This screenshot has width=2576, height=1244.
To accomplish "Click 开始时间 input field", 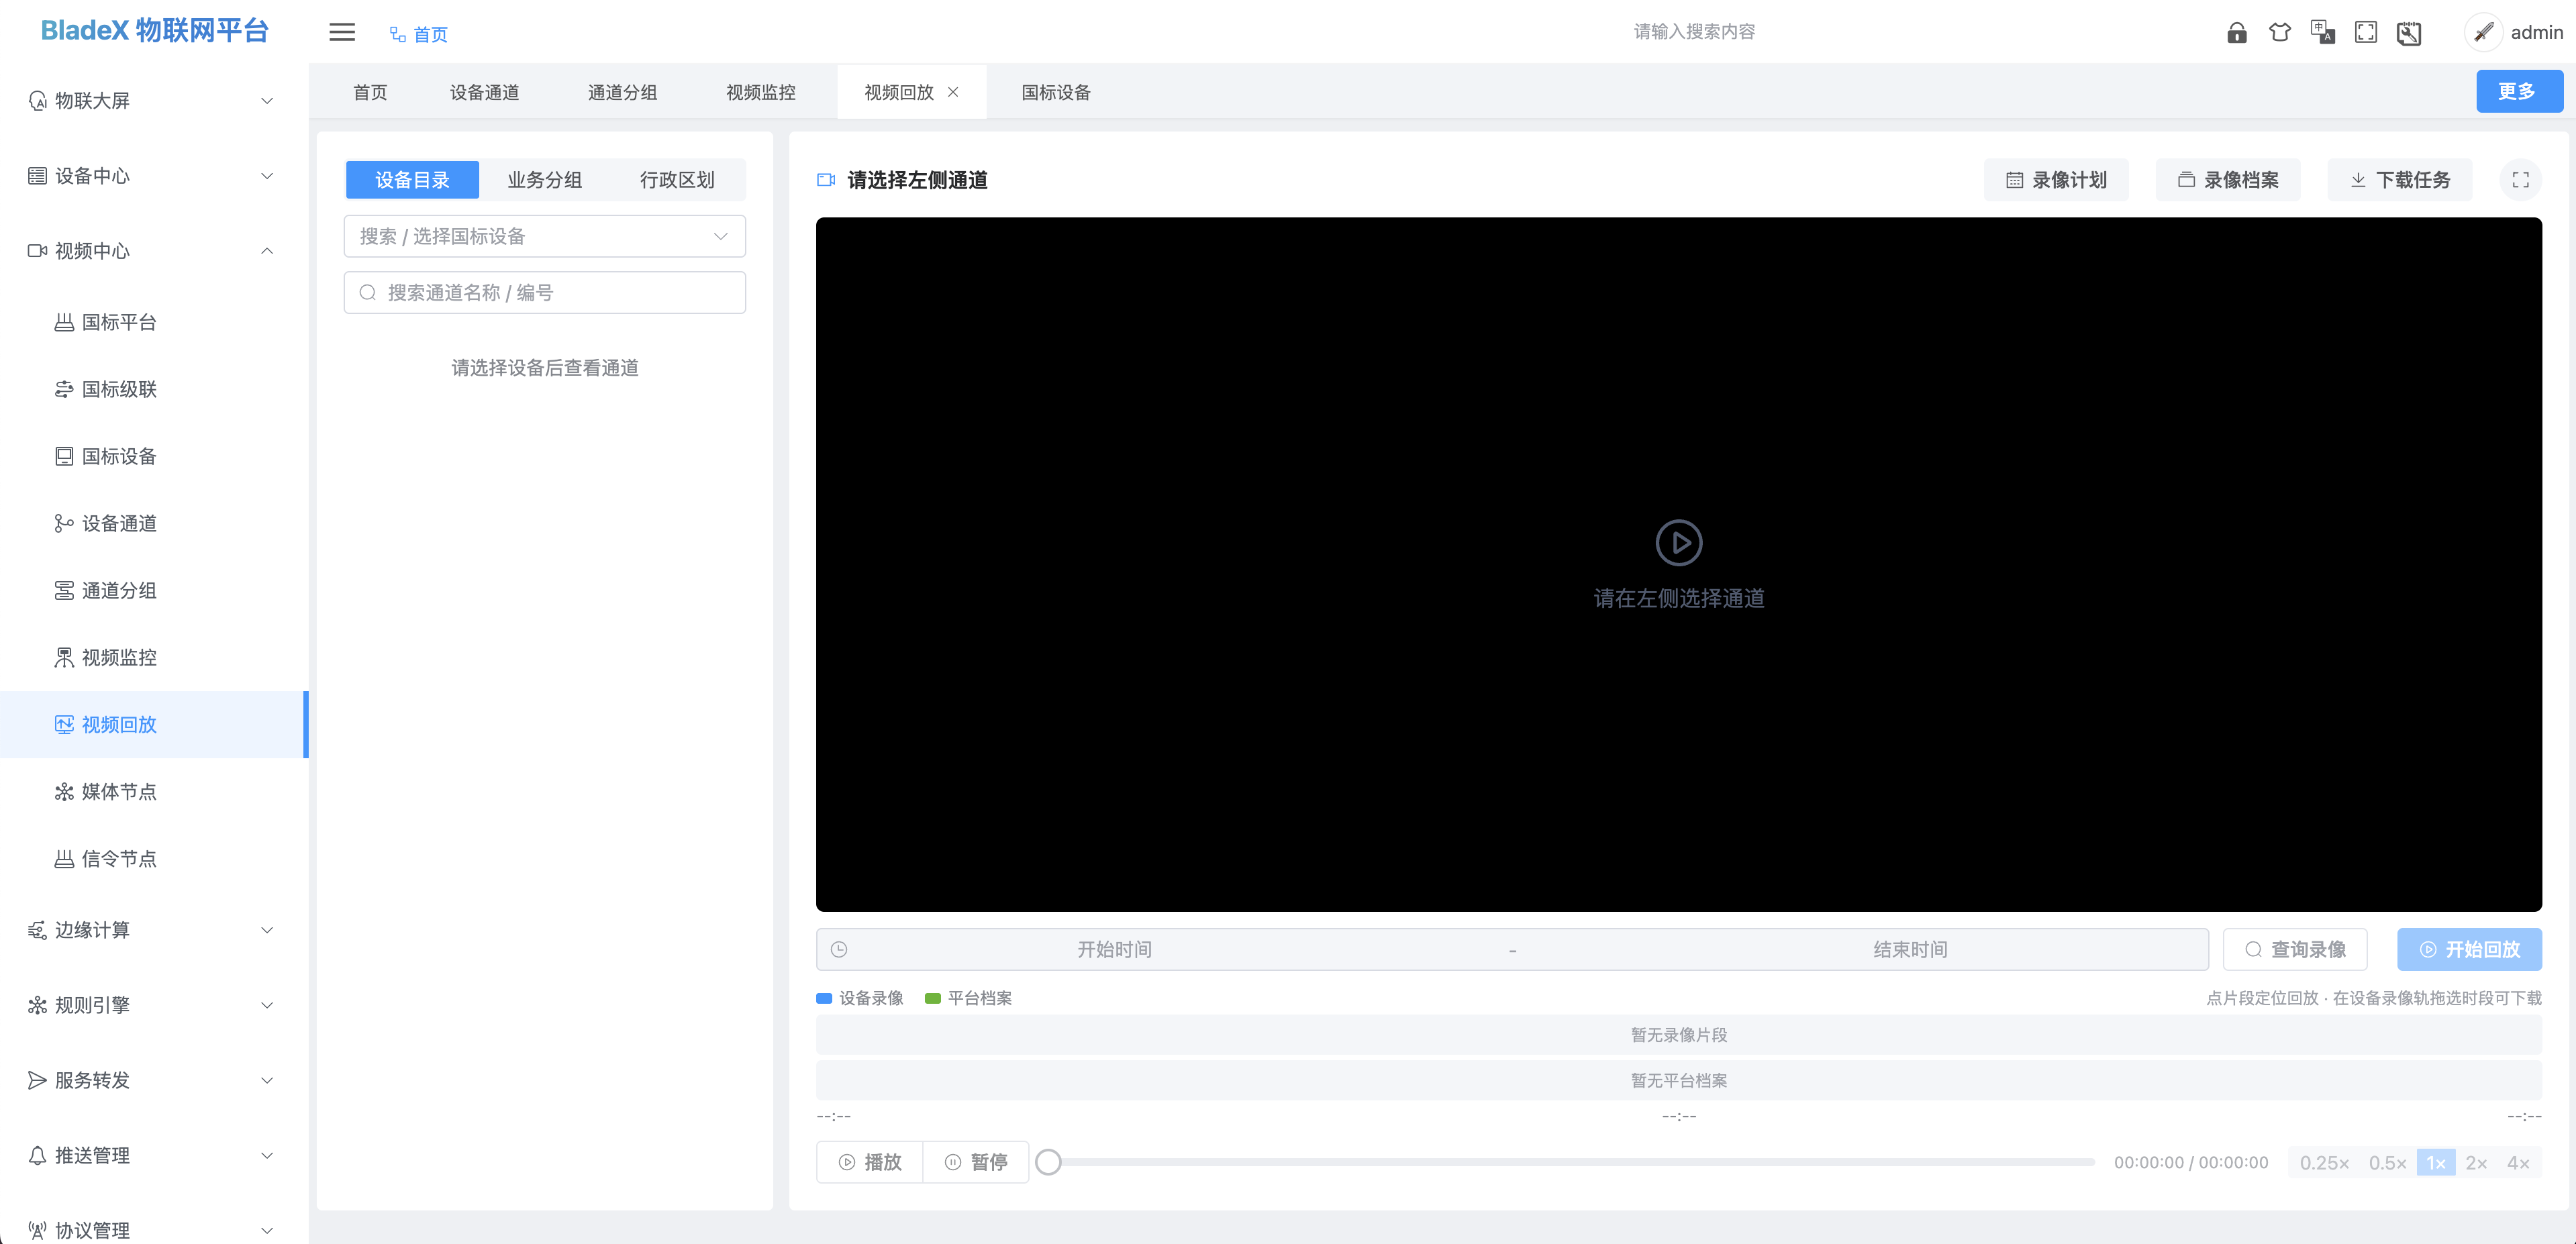I will click(x=1114, y=949).
